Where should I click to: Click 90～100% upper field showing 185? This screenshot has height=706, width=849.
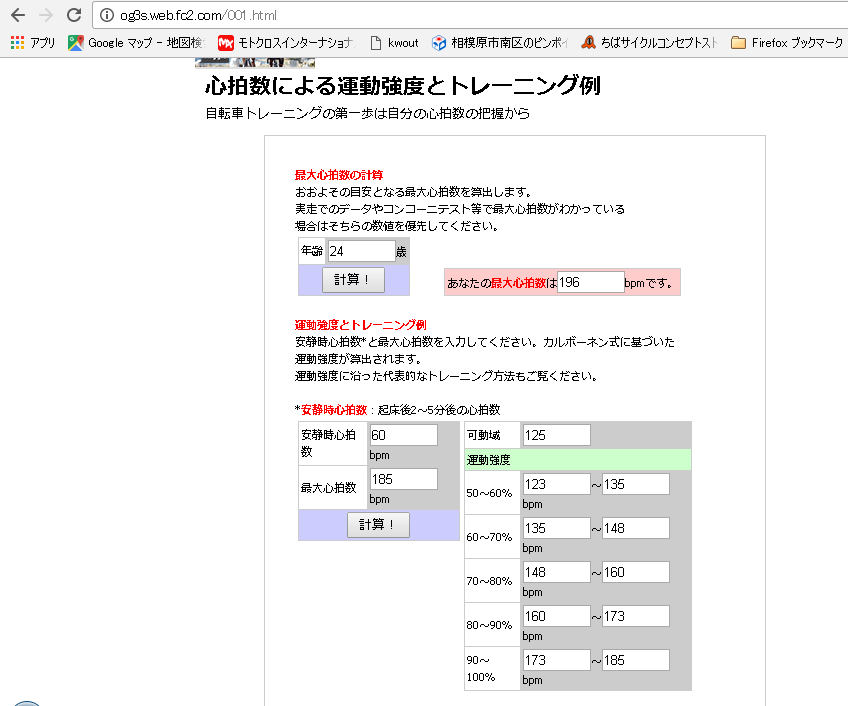636,660
